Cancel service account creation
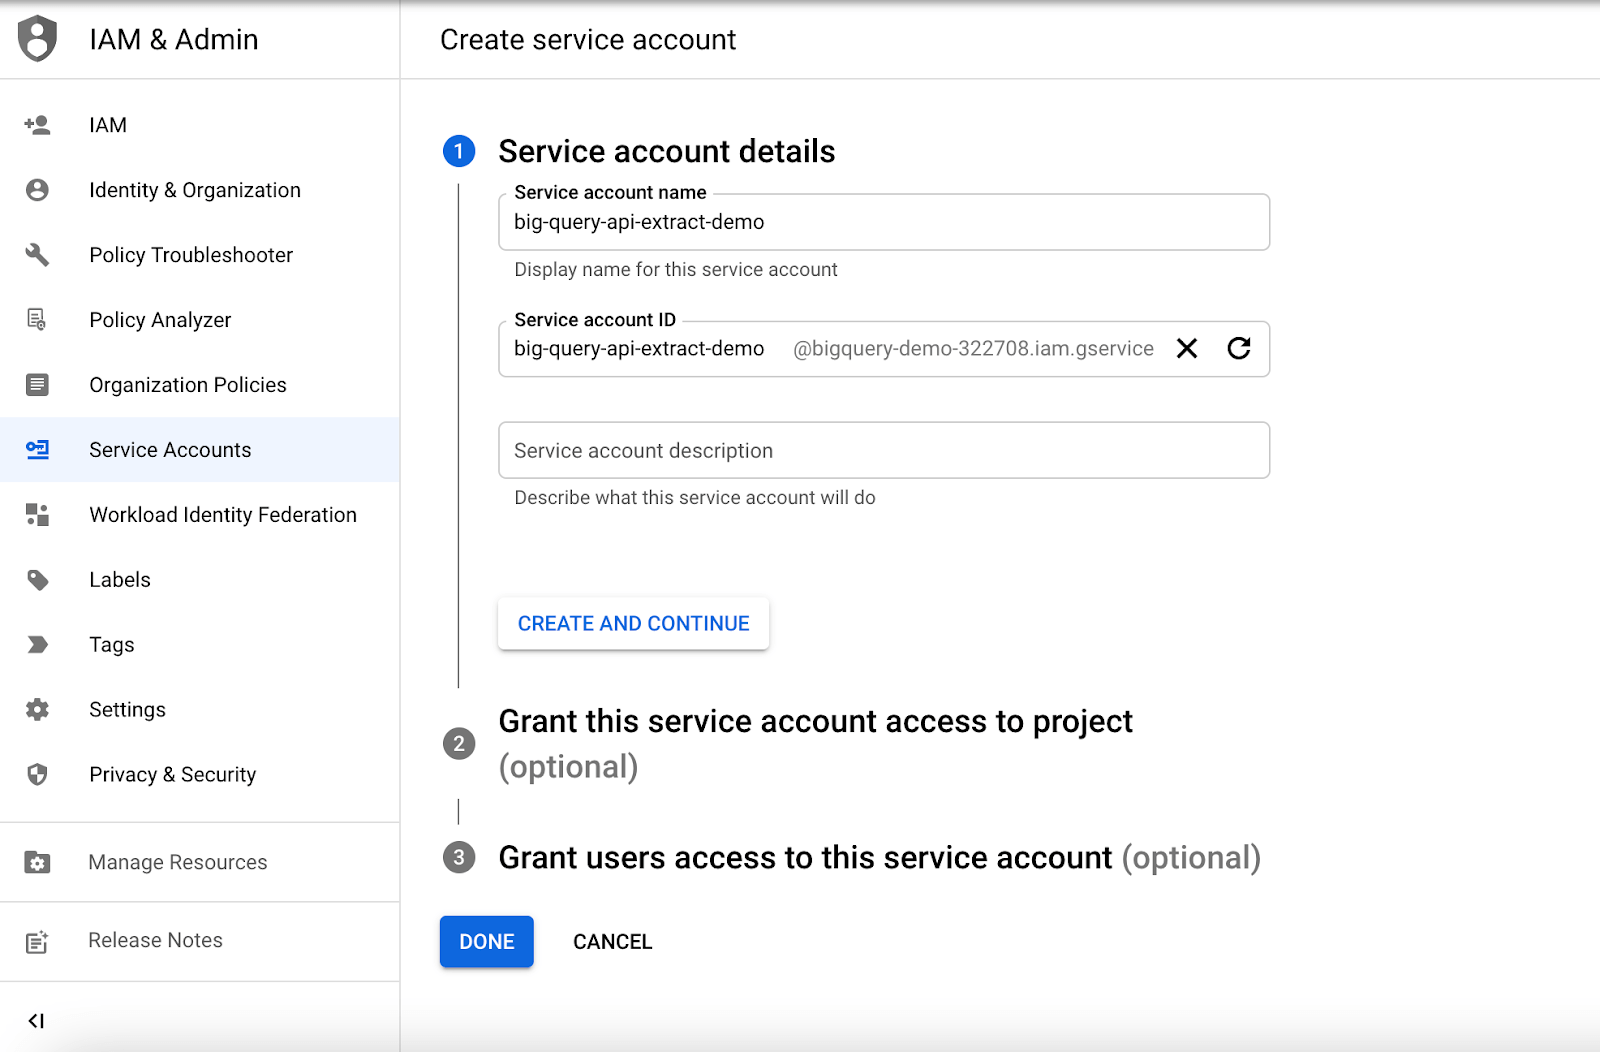 click(612, 942)
